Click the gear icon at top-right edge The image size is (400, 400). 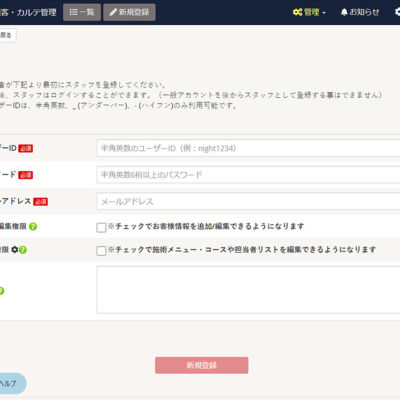point(397,12)
